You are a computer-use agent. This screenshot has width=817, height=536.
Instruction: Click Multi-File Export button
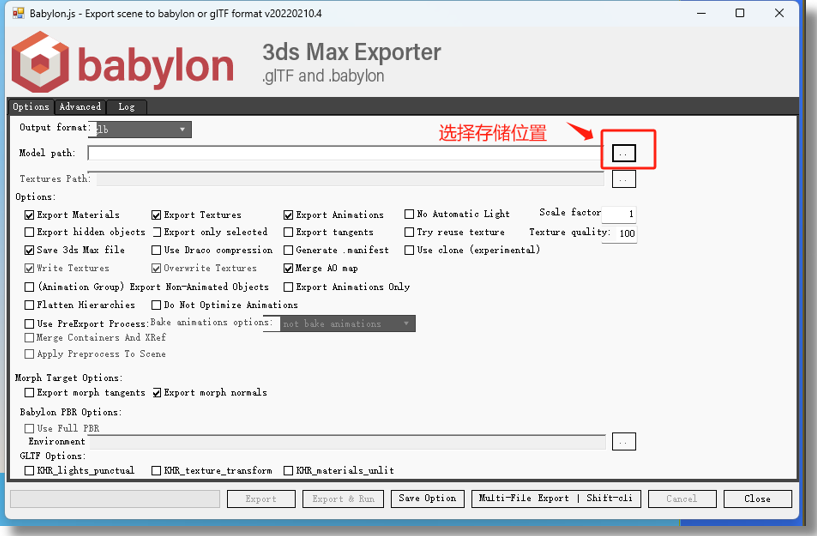point(556,498)
